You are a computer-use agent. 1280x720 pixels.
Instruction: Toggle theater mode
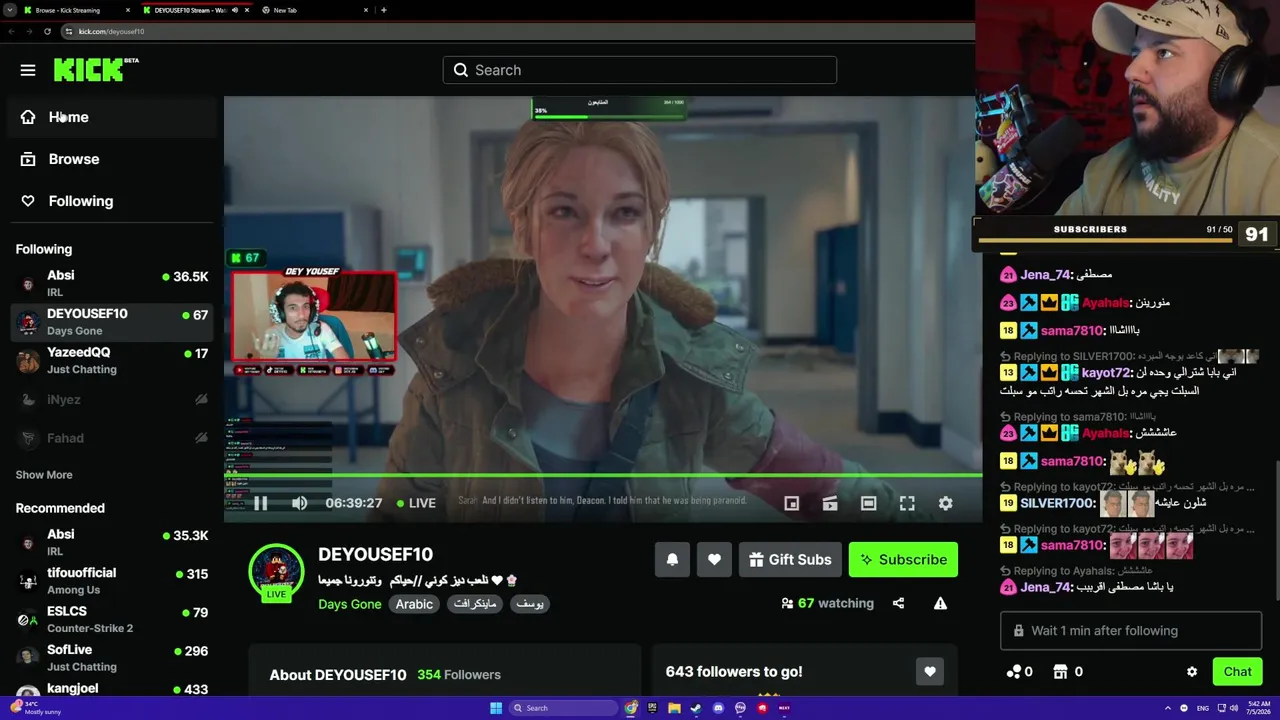pyautogui.click(x=868, y=503)
